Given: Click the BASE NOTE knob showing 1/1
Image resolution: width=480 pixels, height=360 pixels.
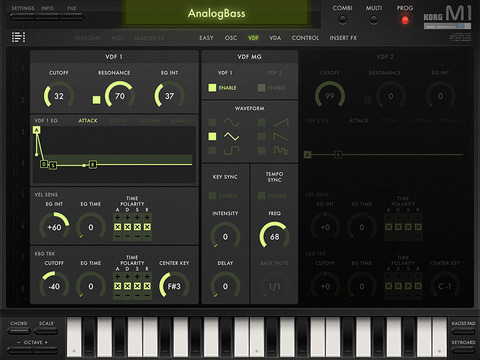Looking at the screenshot, I should point(274,286).
